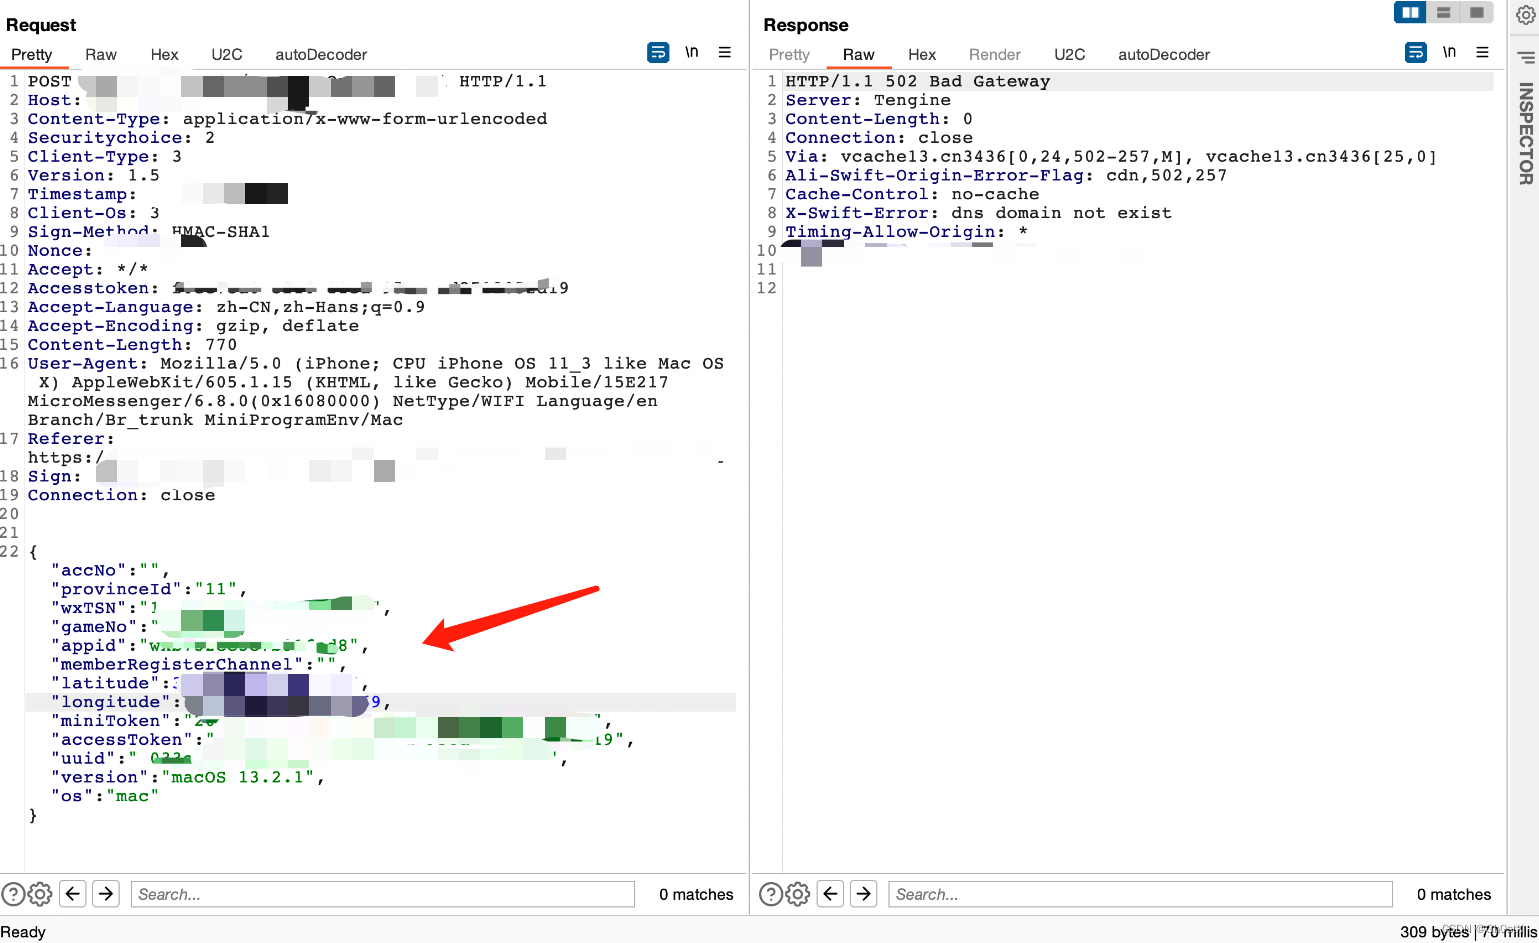The width and height of the screenshot is (1539, 943).
Task: Select side-by-side layout view
Action: (x=1410, y=12)
